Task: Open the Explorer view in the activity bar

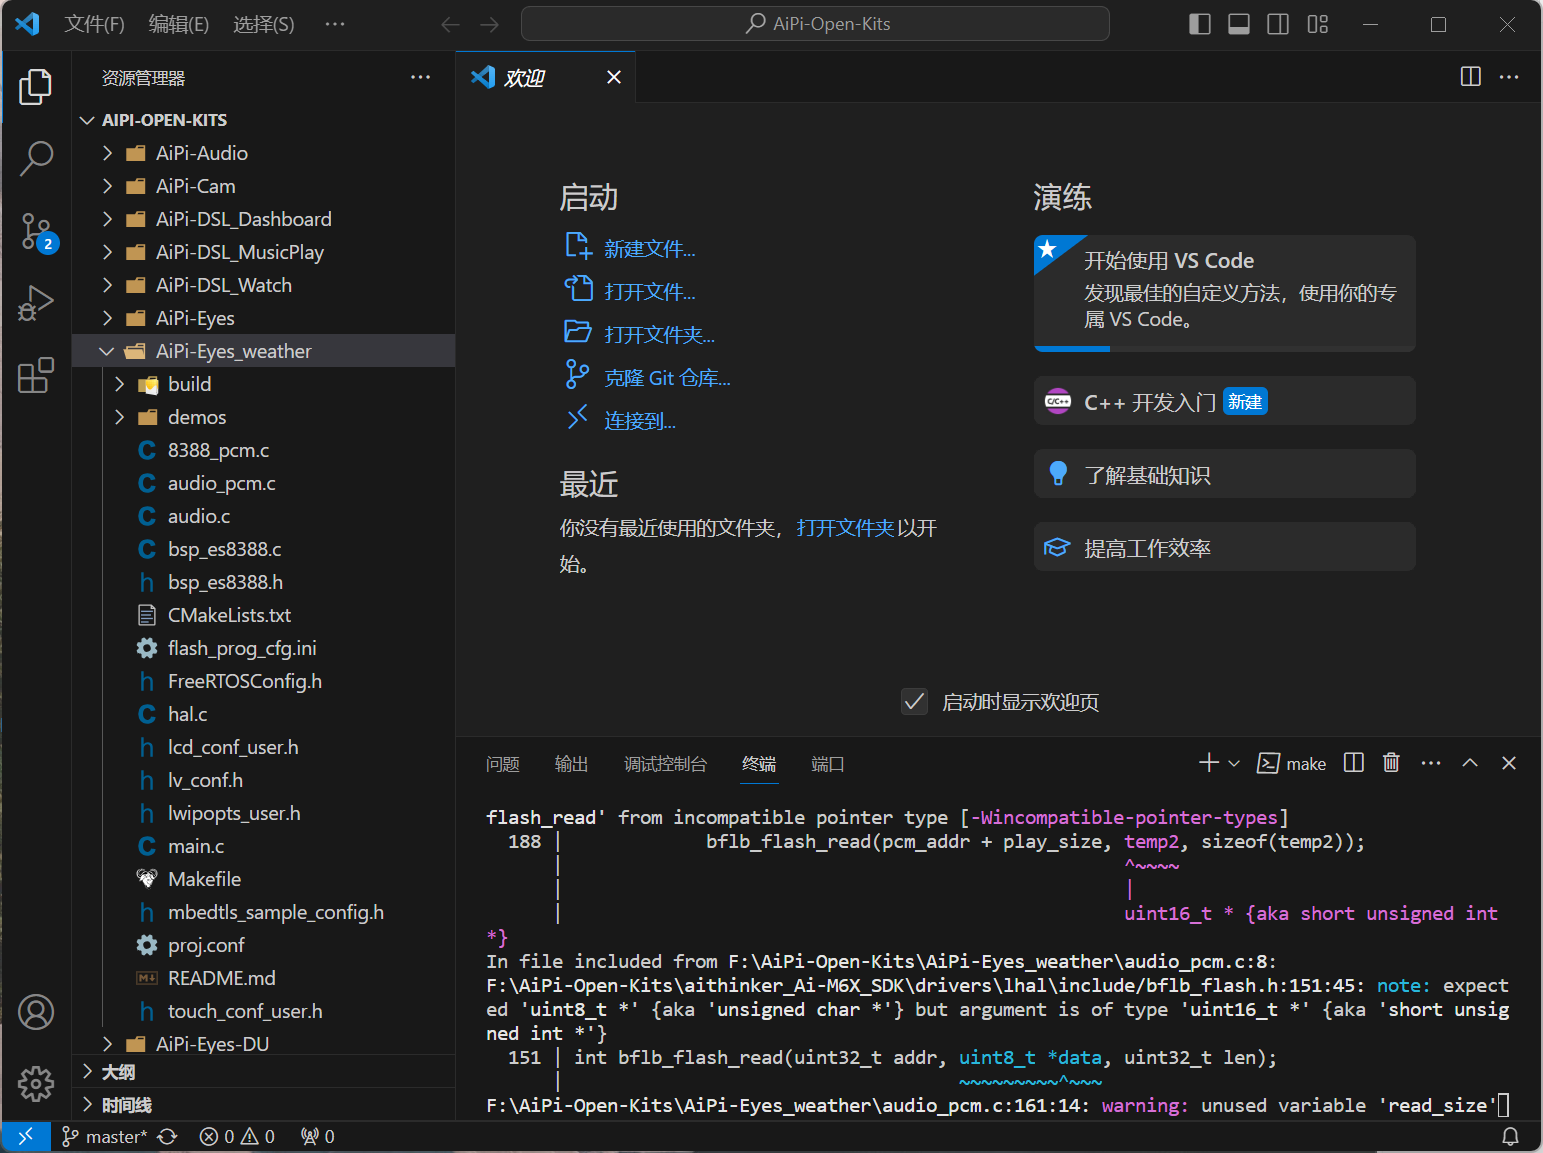Action: (36, 87)
